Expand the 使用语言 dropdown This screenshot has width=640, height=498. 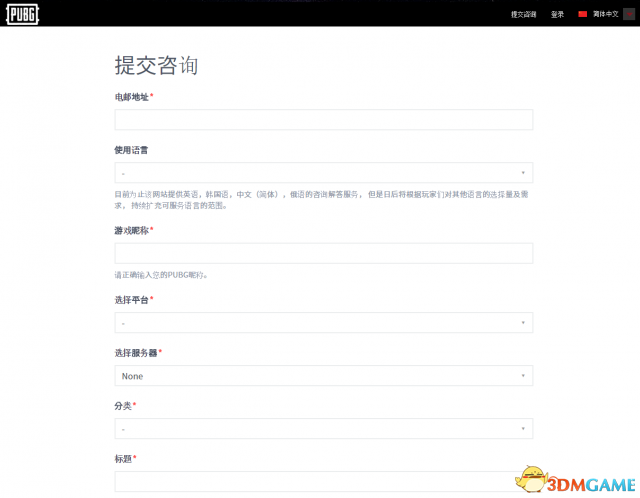pos(323,173)
